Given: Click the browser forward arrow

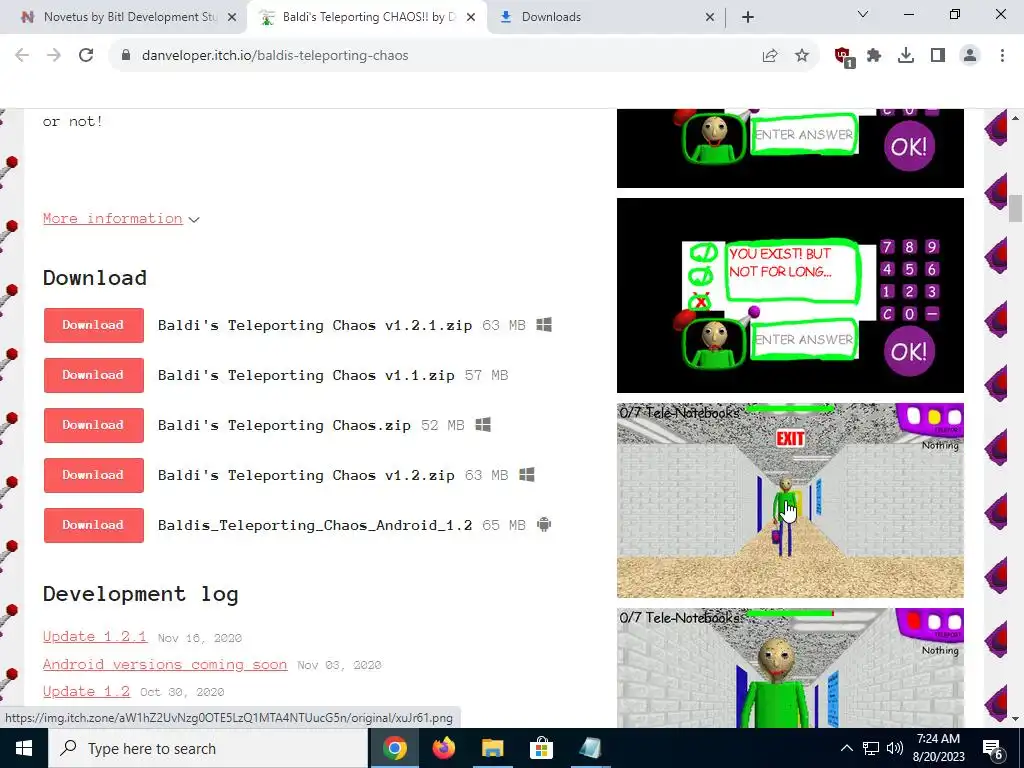Looking at the screenshot, I should (x=54, y=56).
